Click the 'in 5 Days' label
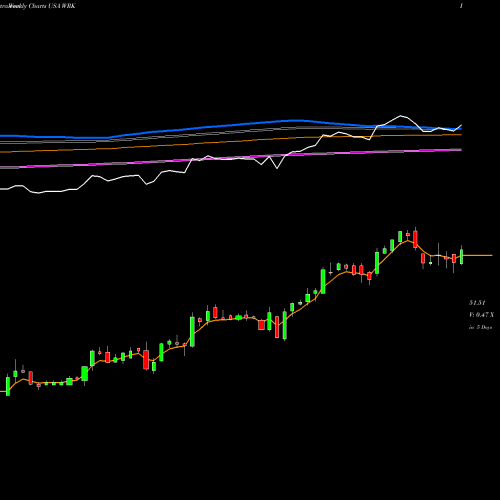 480,327
